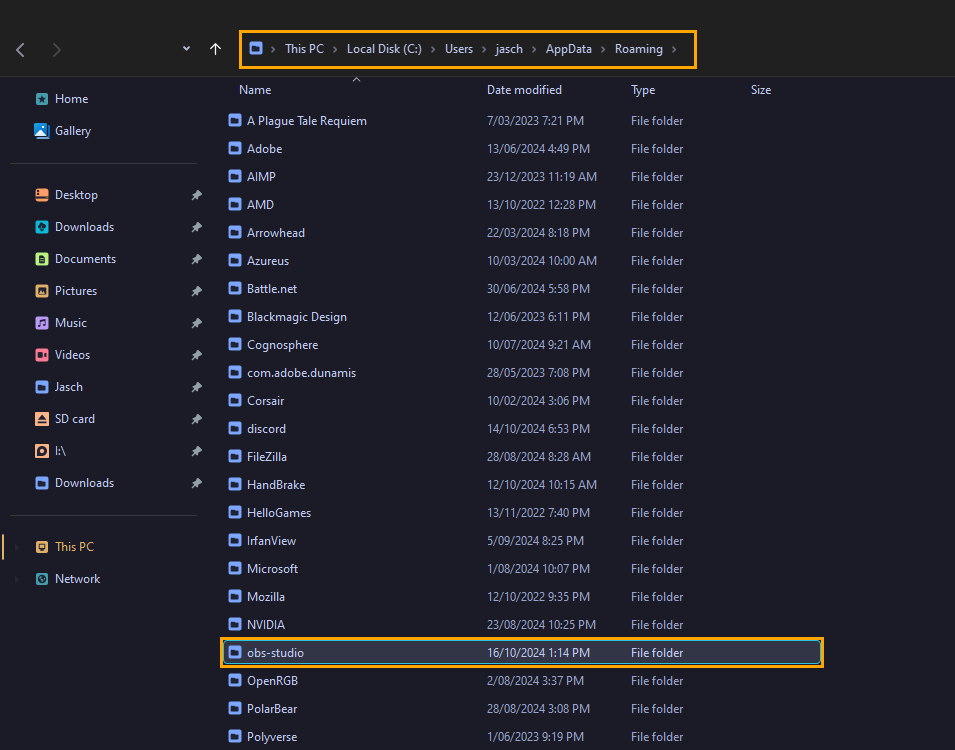955x750 pixels.
Task: Click the AMD folder icon
Action: click(235, 204)
